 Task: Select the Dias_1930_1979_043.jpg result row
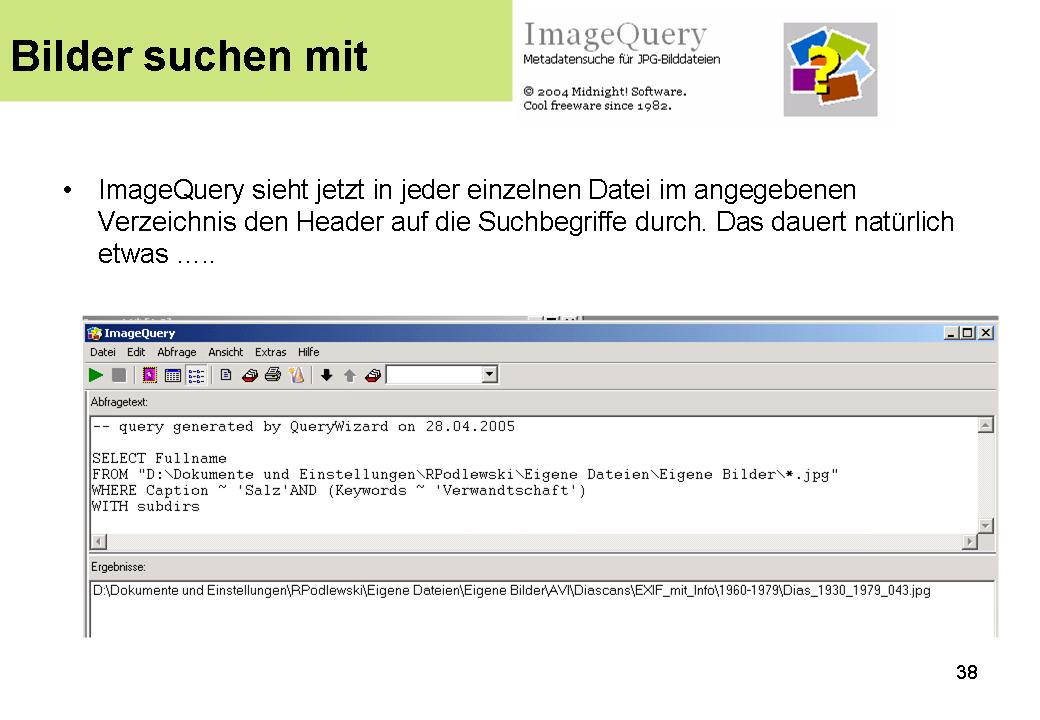511,591
